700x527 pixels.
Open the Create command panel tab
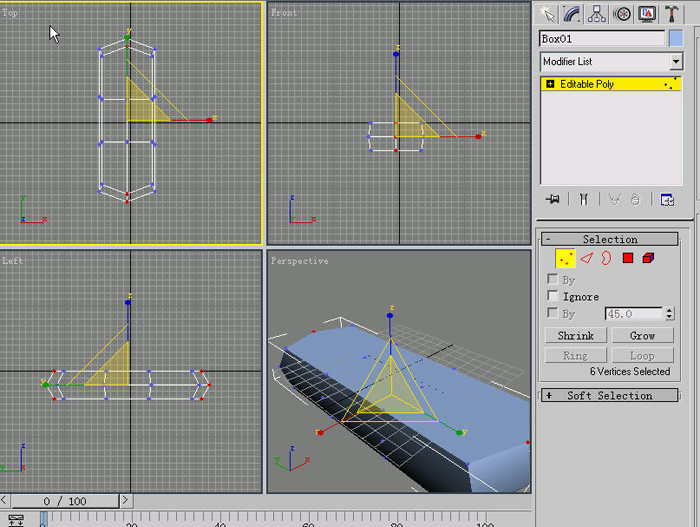coord(547,13)
